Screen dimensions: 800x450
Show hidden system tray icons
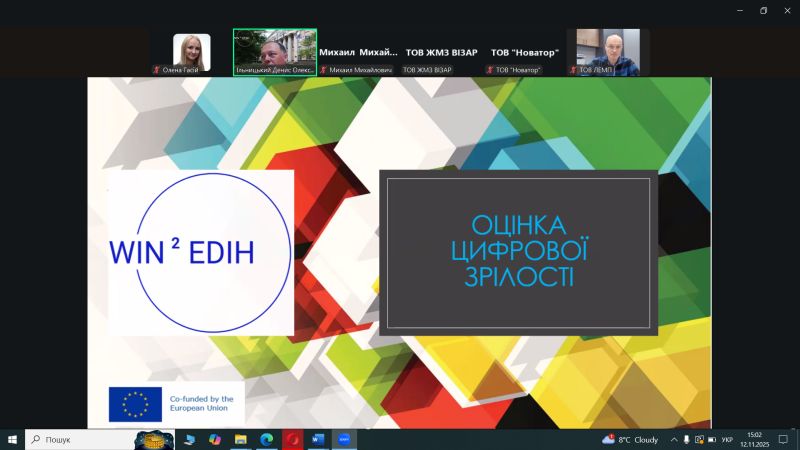tap(673, 439)
